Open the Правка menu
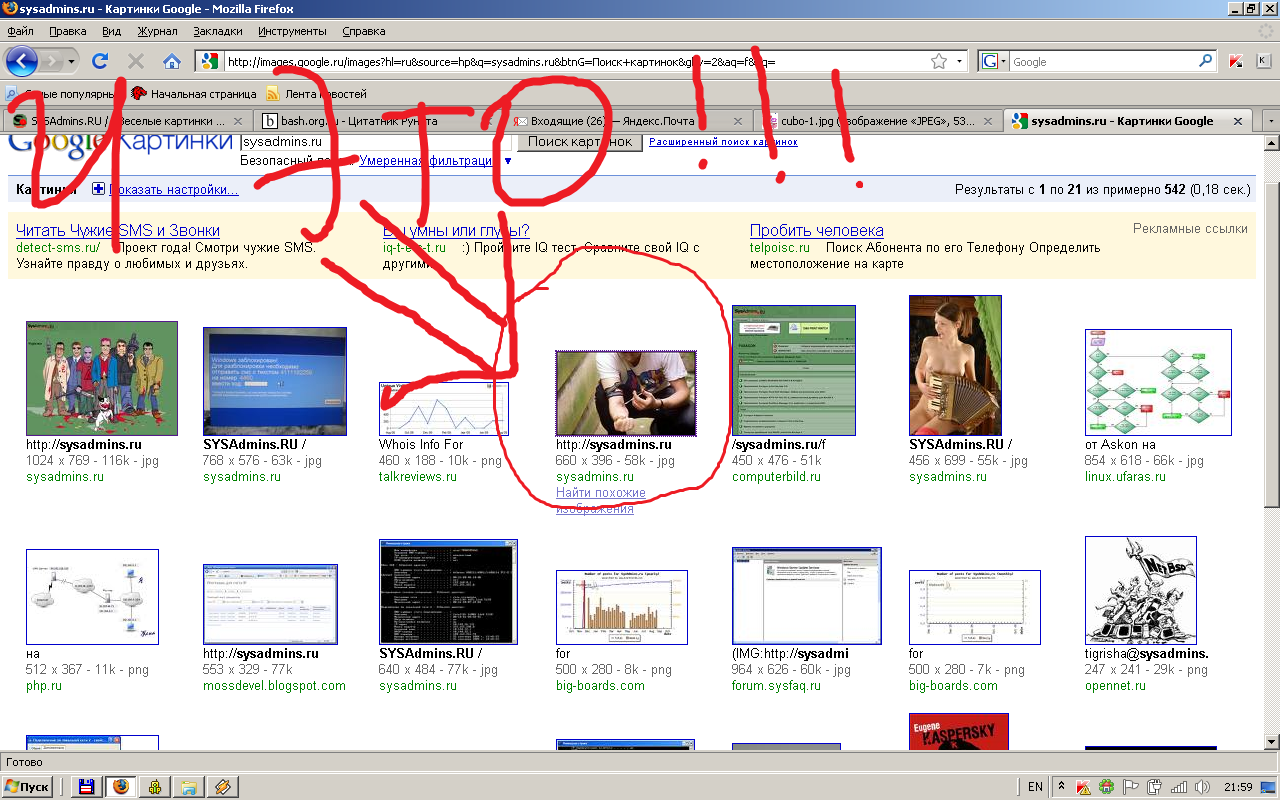1280x800 pixels. pyautogui.click(x=67, y=31)
